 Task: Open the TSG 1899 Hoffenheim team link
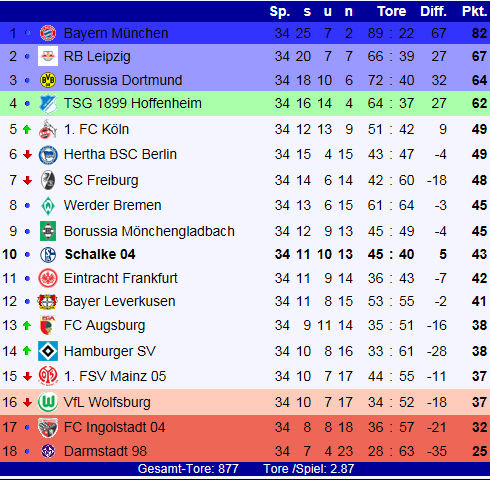[x=133, y=103]
